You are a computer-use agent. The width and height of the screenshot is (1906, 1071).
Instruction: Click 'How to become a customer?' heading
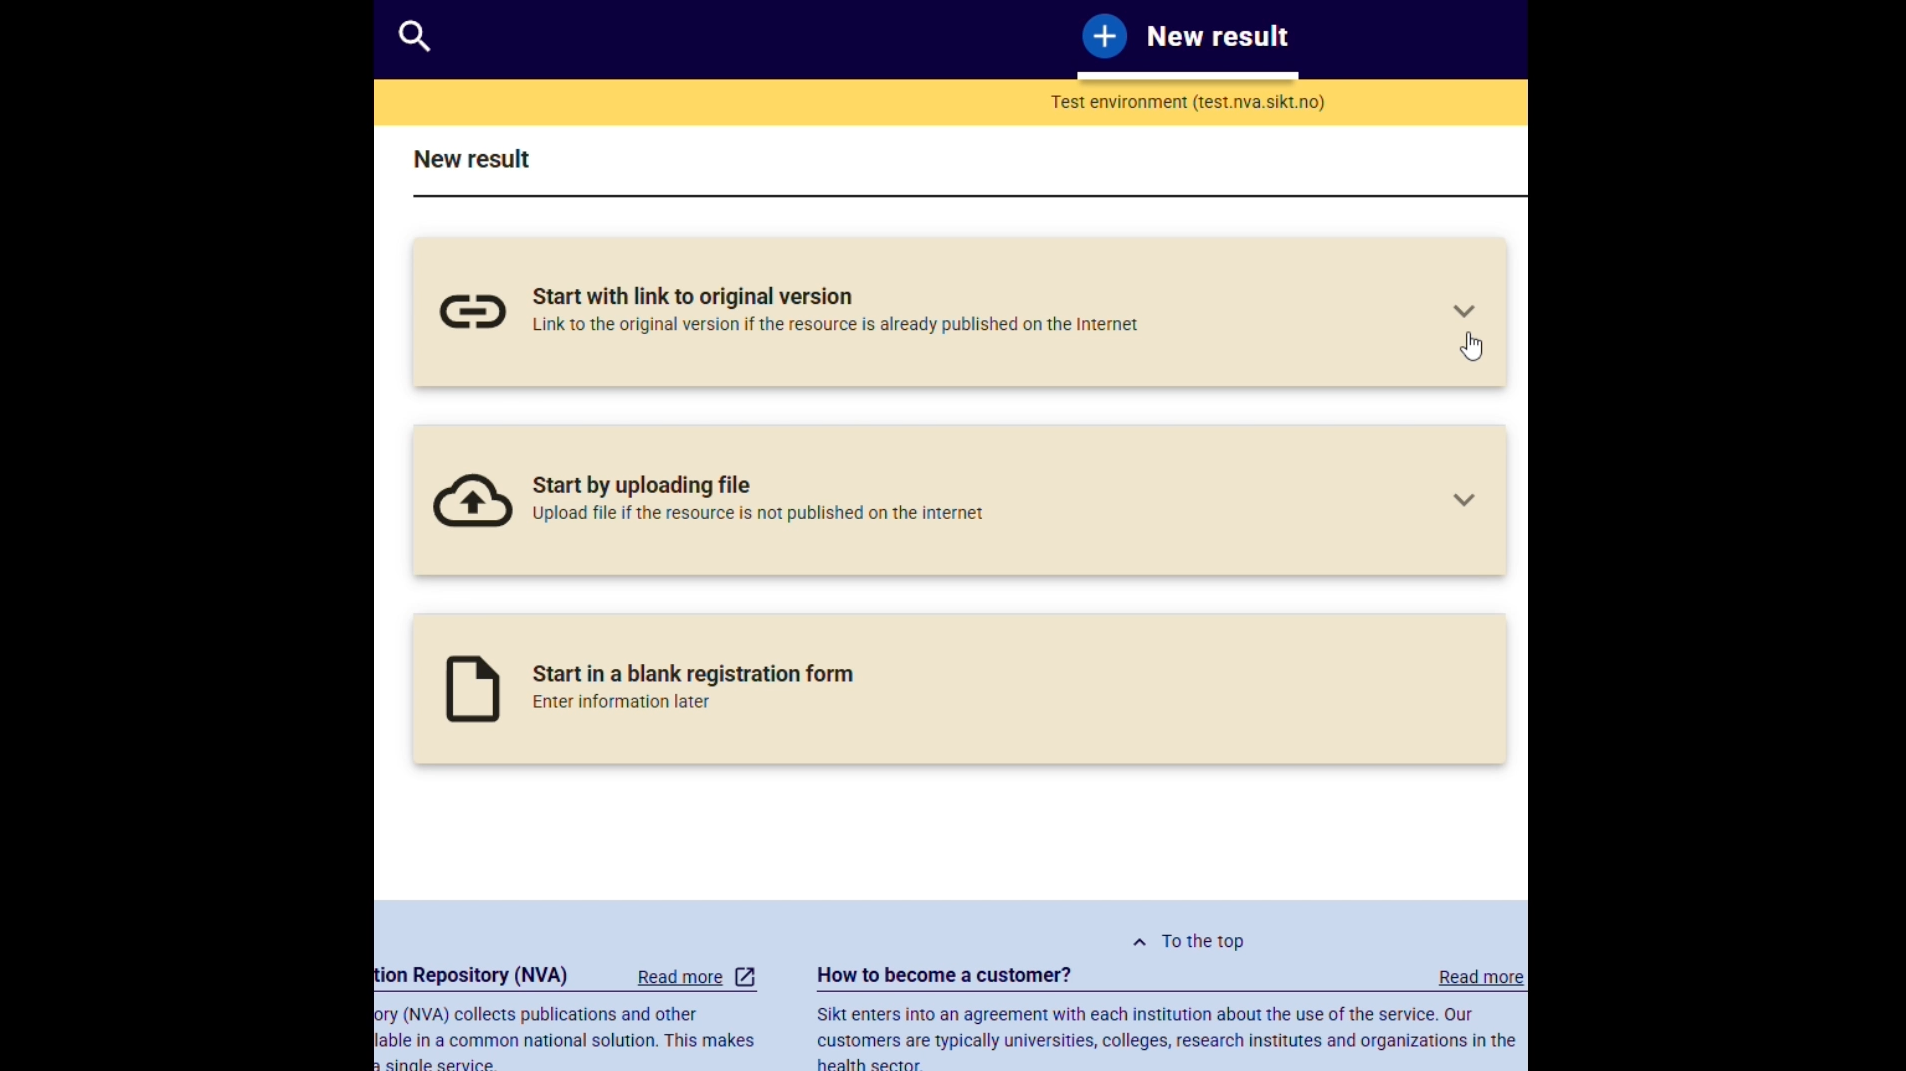(x=944, y=976)
